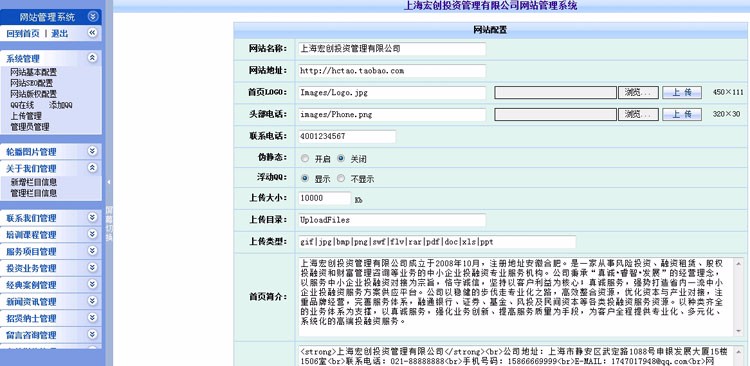Click the 系统管理 section title

pos(22,59)
